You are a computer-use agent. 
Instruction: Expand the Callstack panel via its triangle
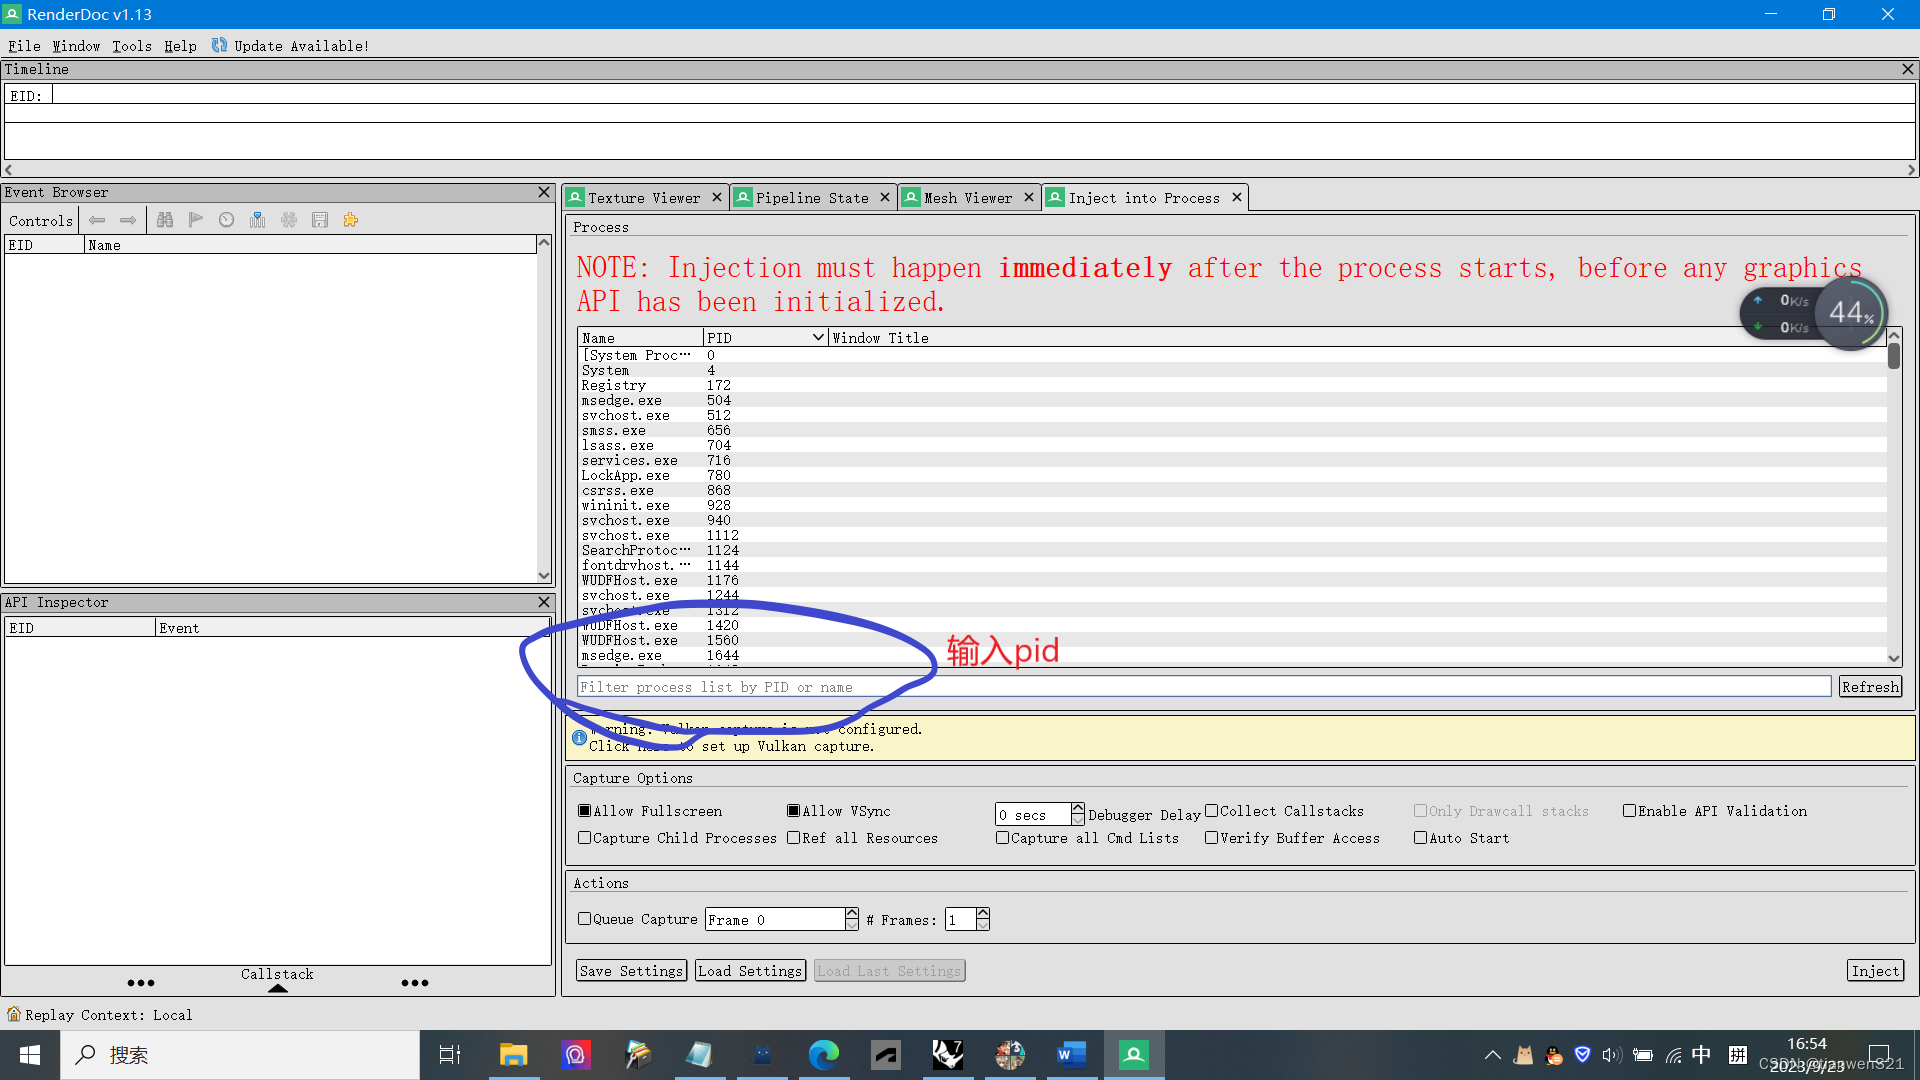click(x=277, y=988)
